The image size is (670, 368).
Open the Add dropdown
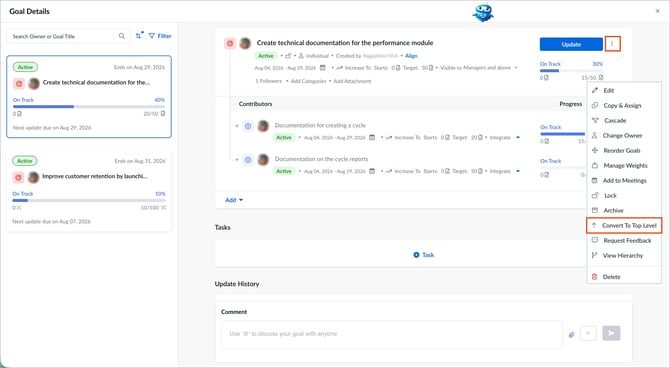click(234, 200)
